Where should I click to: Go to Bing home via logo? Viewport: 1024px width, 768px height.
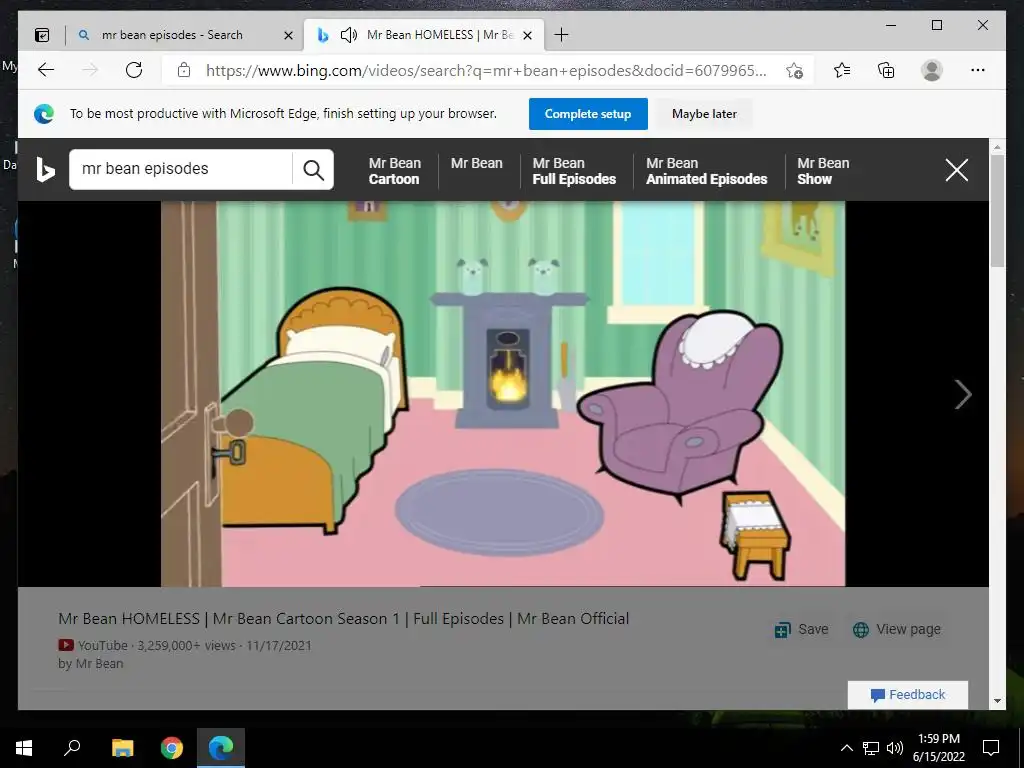click(45, 170)
